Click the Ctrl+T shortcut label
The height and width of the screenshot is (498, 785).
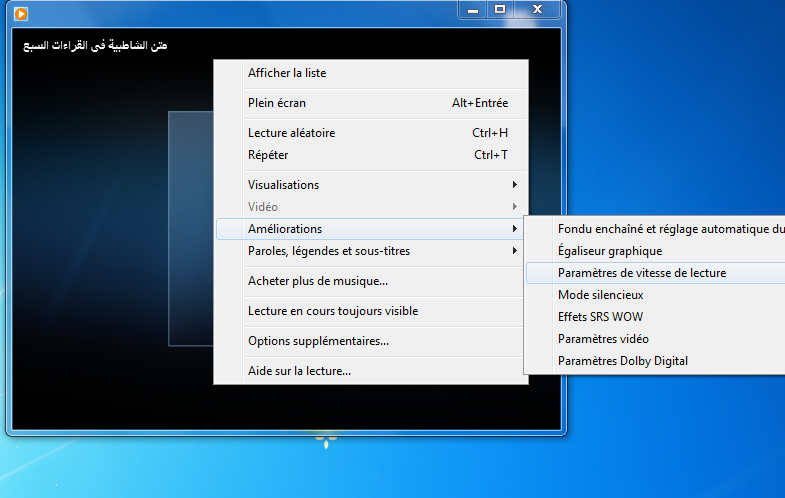click(x=491, y=155)
